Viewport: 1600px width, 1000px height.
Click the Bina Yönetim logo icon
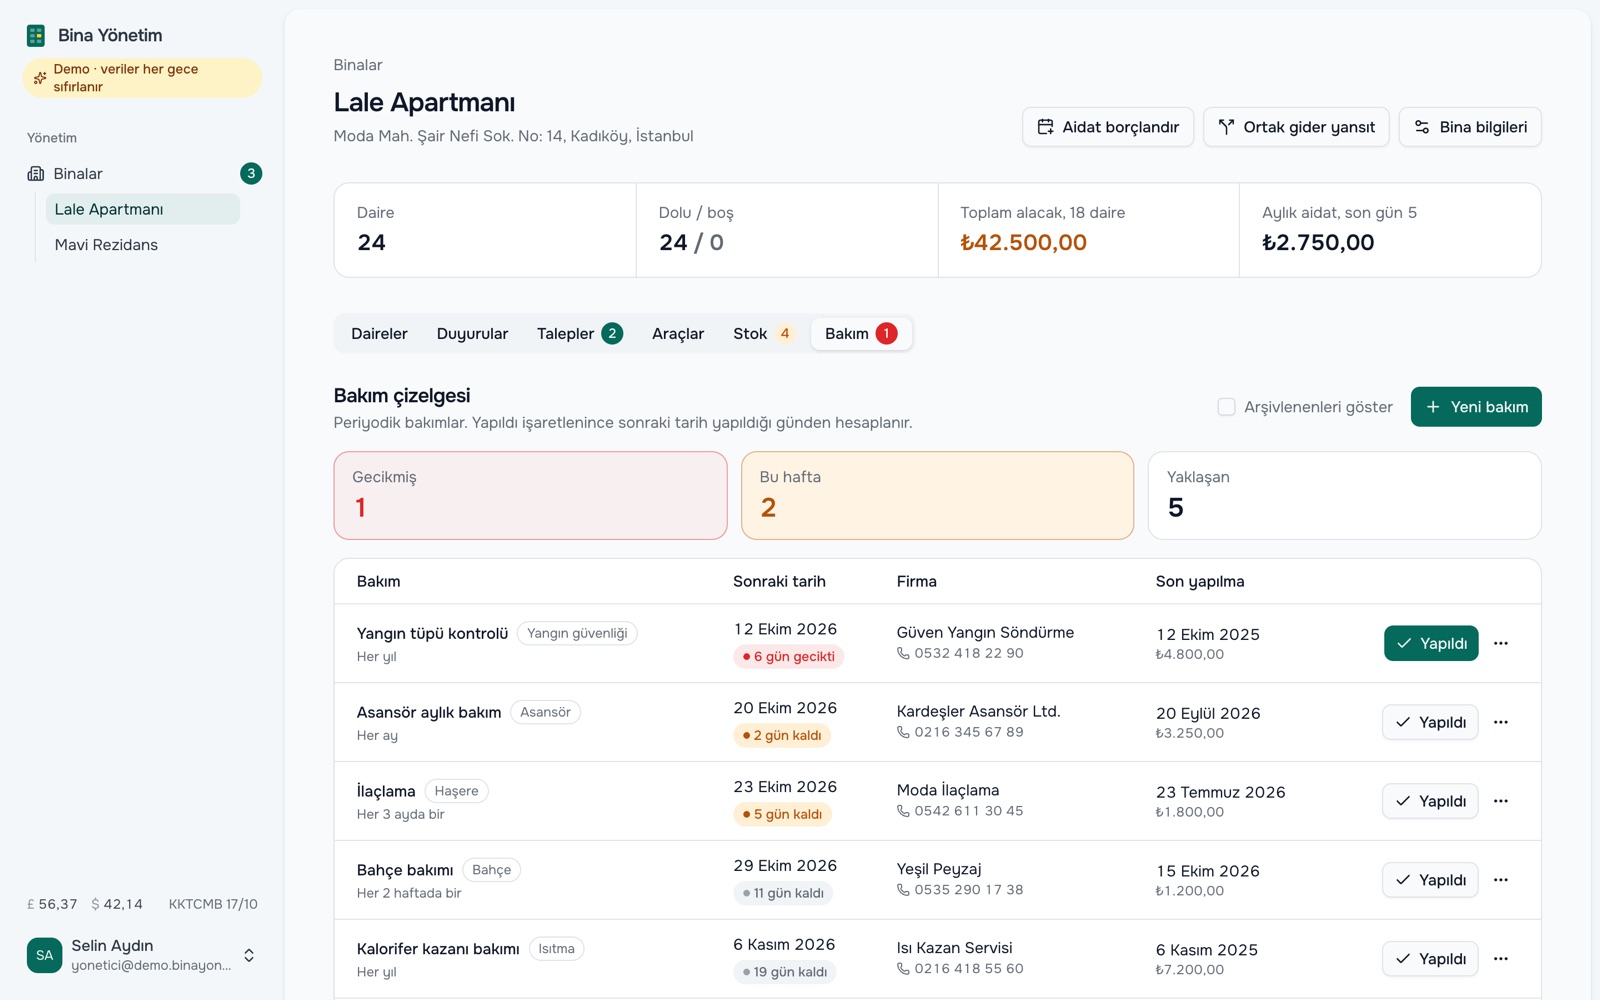pos(36,36)
